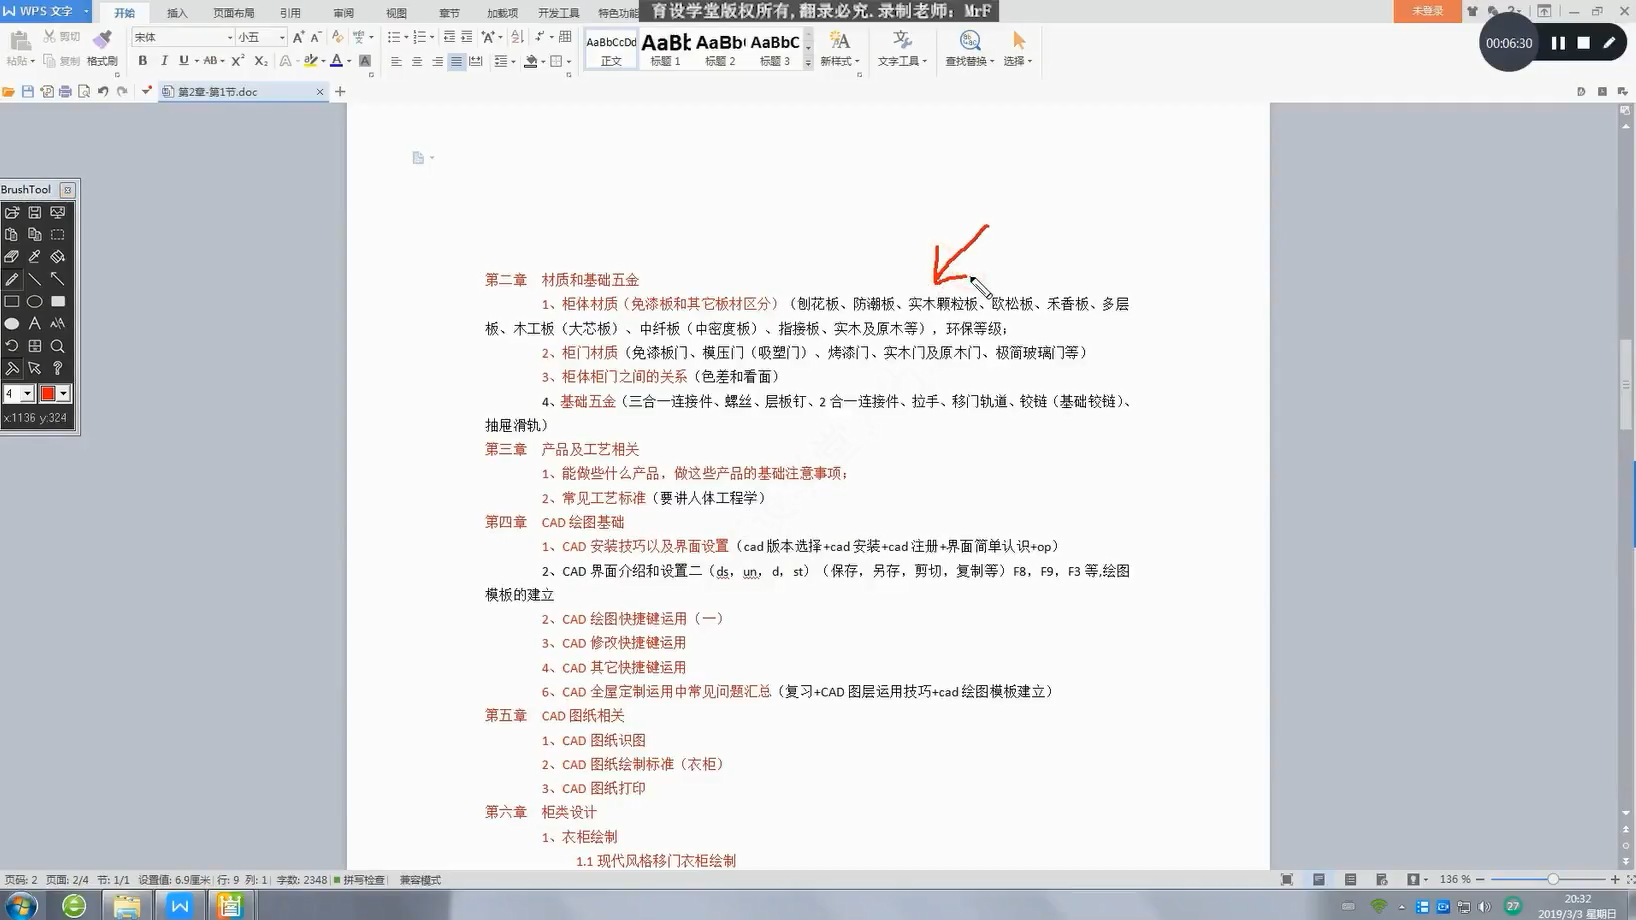Stop the screen recording

tap(1584, 43)
